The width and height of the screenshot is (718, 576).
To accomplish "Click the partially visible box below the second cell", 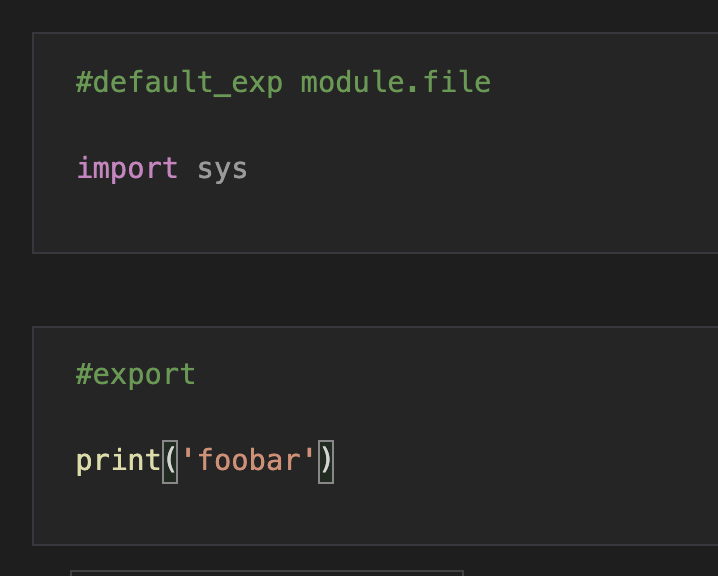I will coord(267,573).
